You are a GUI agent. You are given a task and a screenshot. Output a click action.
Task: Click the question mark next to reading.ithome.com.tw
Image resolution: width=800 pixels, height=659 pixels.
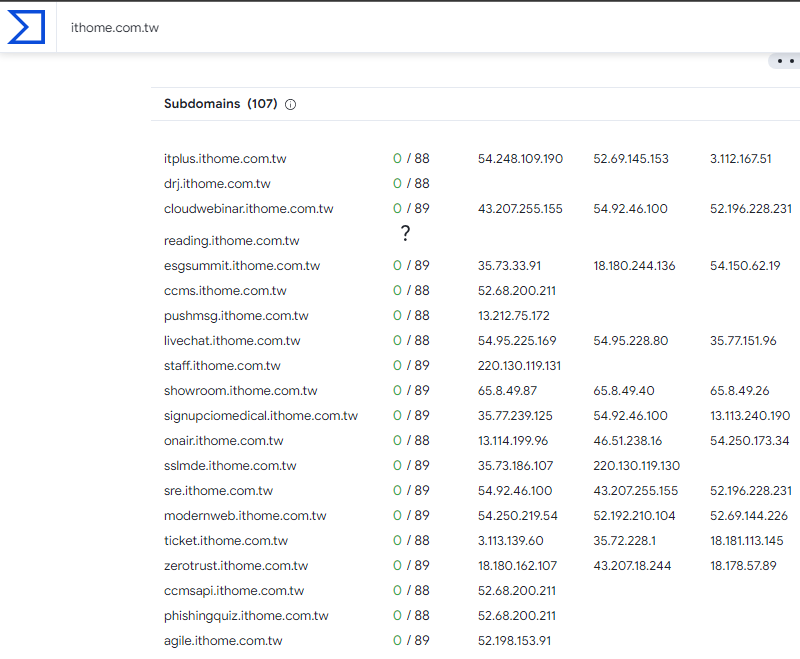click(x=405, y=233)
